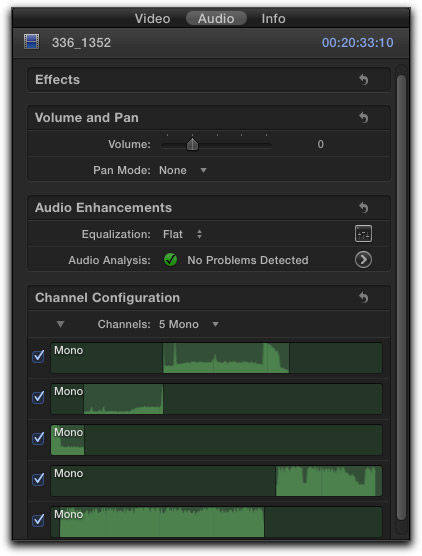This screenshot has height=556, width=422.
Task: Toggle the fifth Mono channel checkbox
Action: pyautogui.click(x=38, y=520)
